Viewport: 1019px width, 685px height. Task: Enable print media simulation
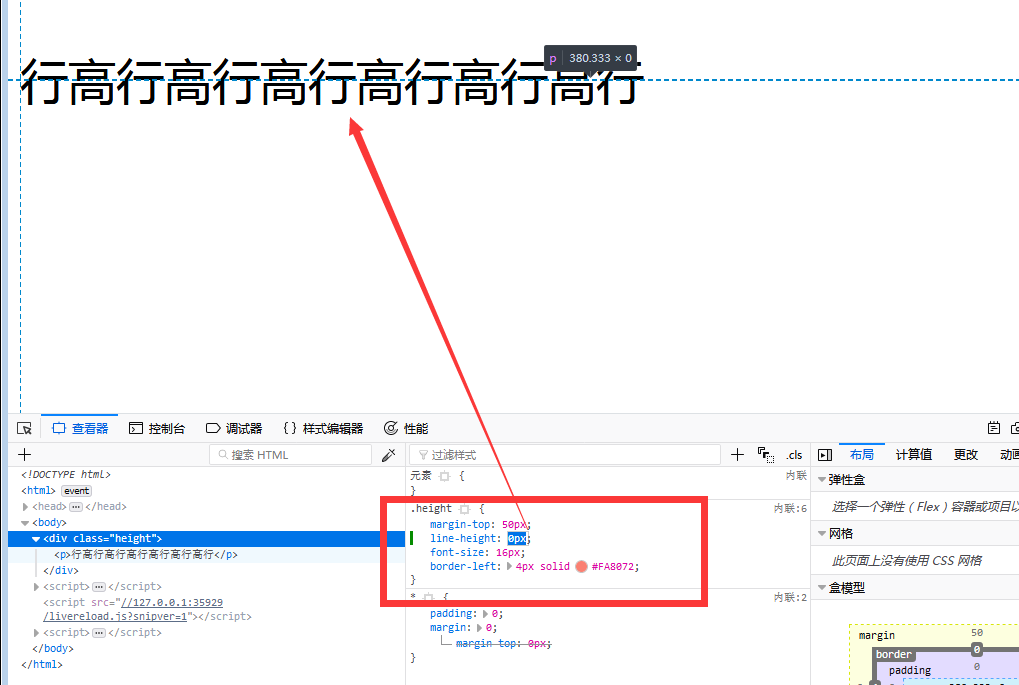[994, 427]
